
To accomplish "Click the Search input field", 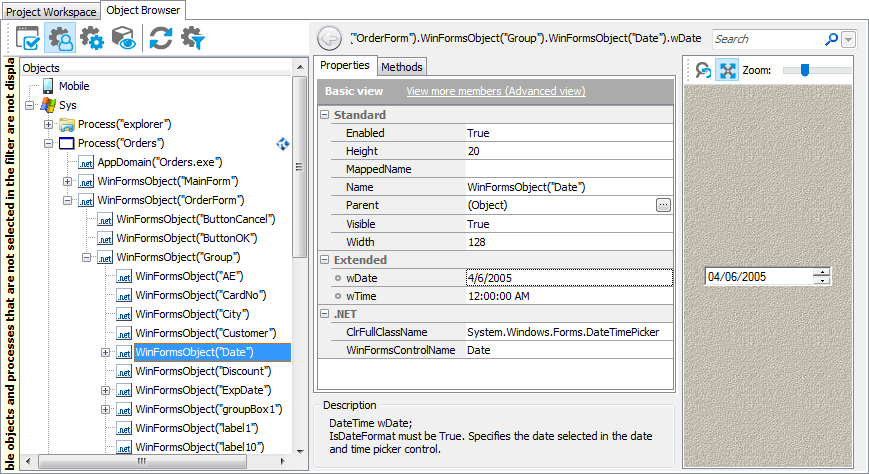I will pos(766,39).
